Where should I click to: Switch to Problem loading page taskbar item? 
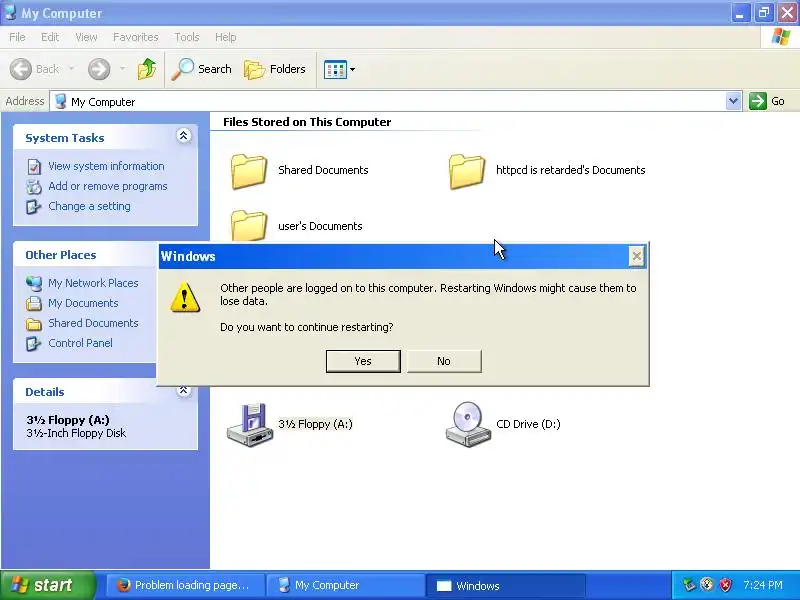pos(185,585)
